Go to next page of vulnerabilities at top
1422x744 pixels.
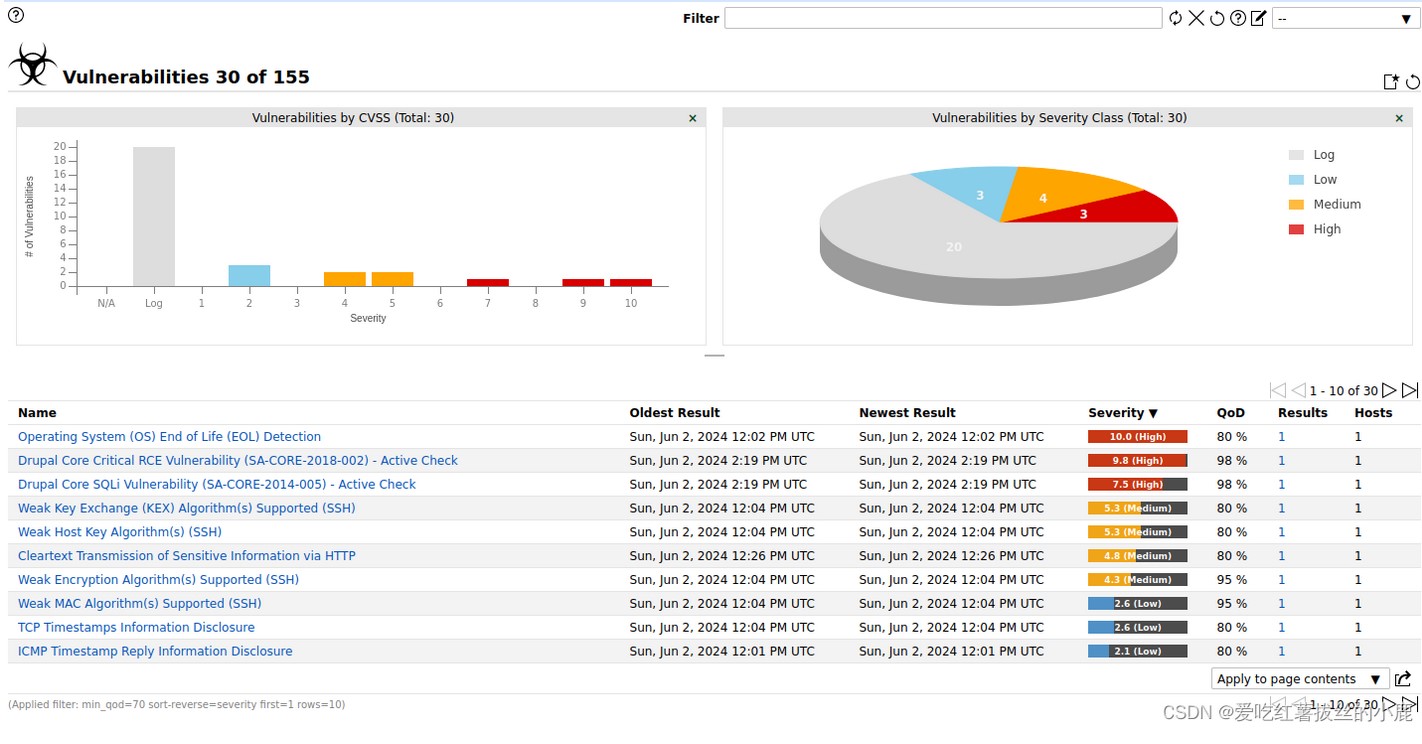click(x=1389, y=390)
